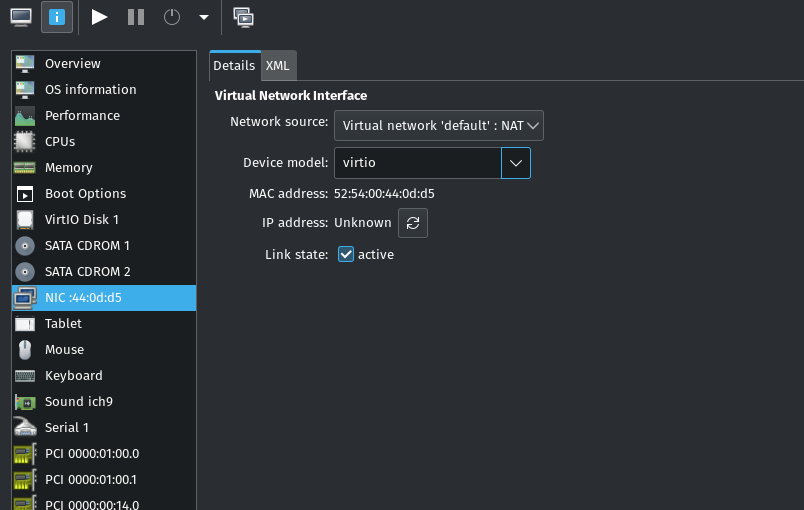Open the shutdown options dropdown arrow
Screen dimensions: 804x510
coord(203,17)
